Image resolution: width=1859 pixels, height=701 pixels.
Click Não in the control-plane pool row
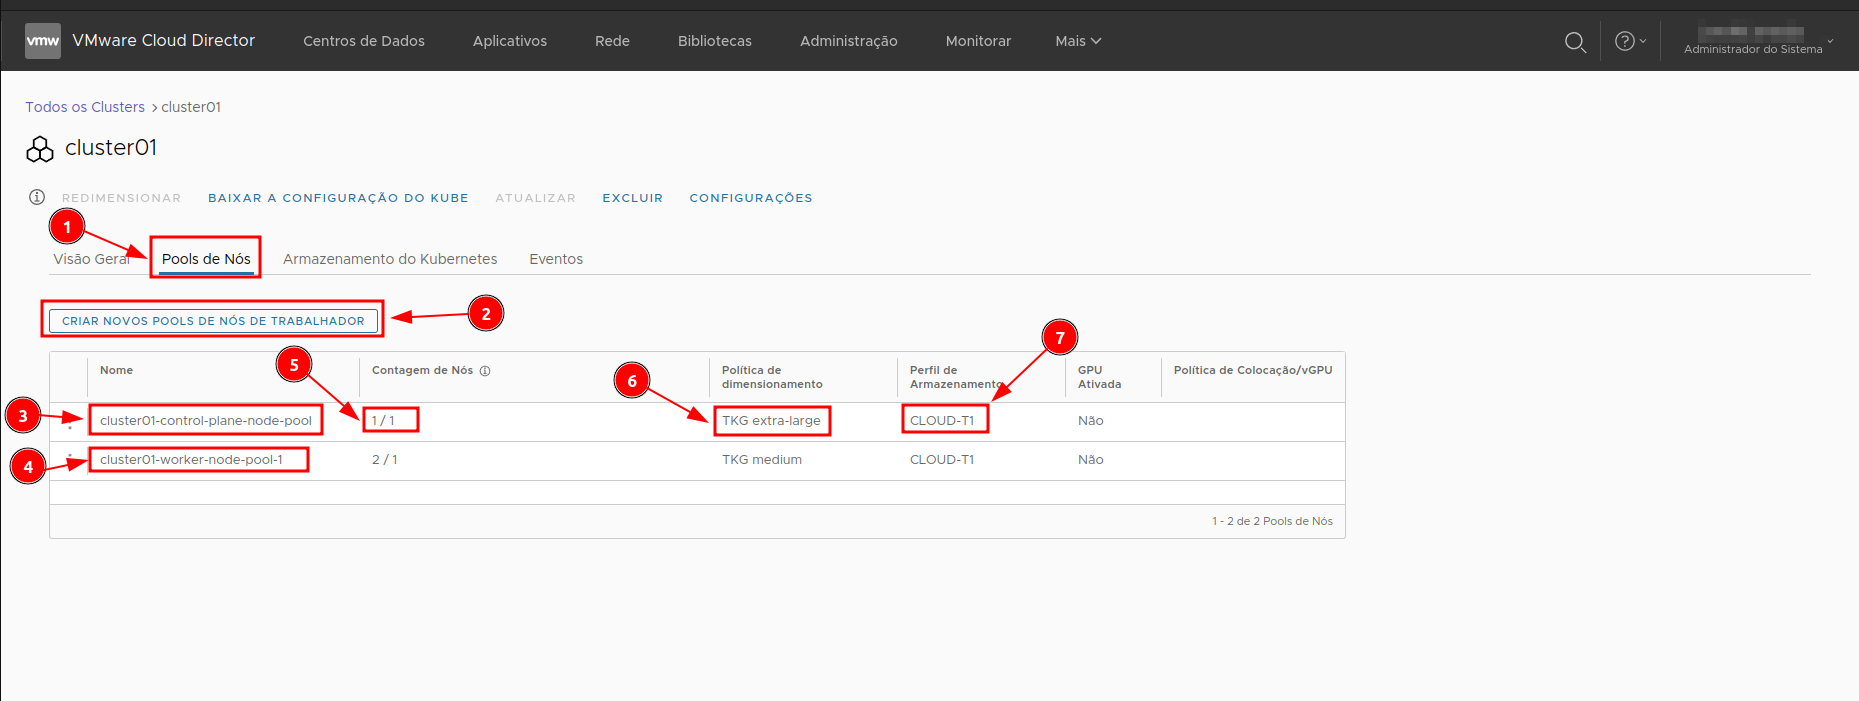(1091, 421)
